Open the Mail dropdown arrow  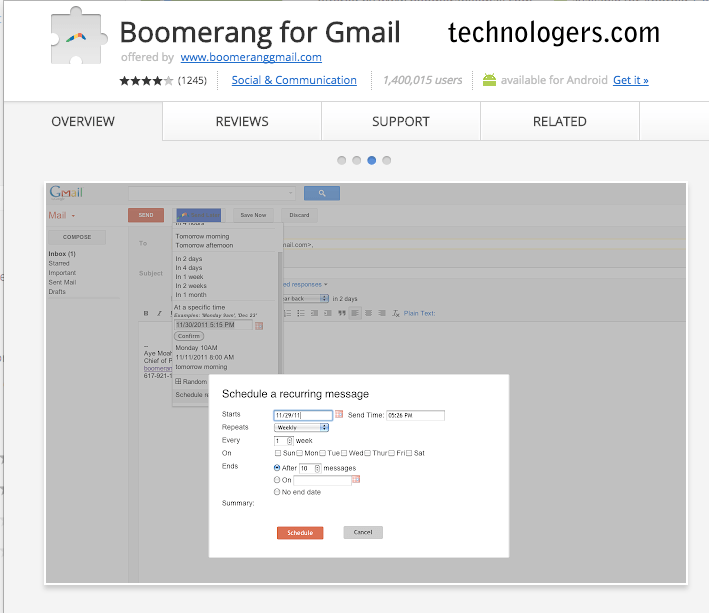pyautogui.click(x=73, y=216)
